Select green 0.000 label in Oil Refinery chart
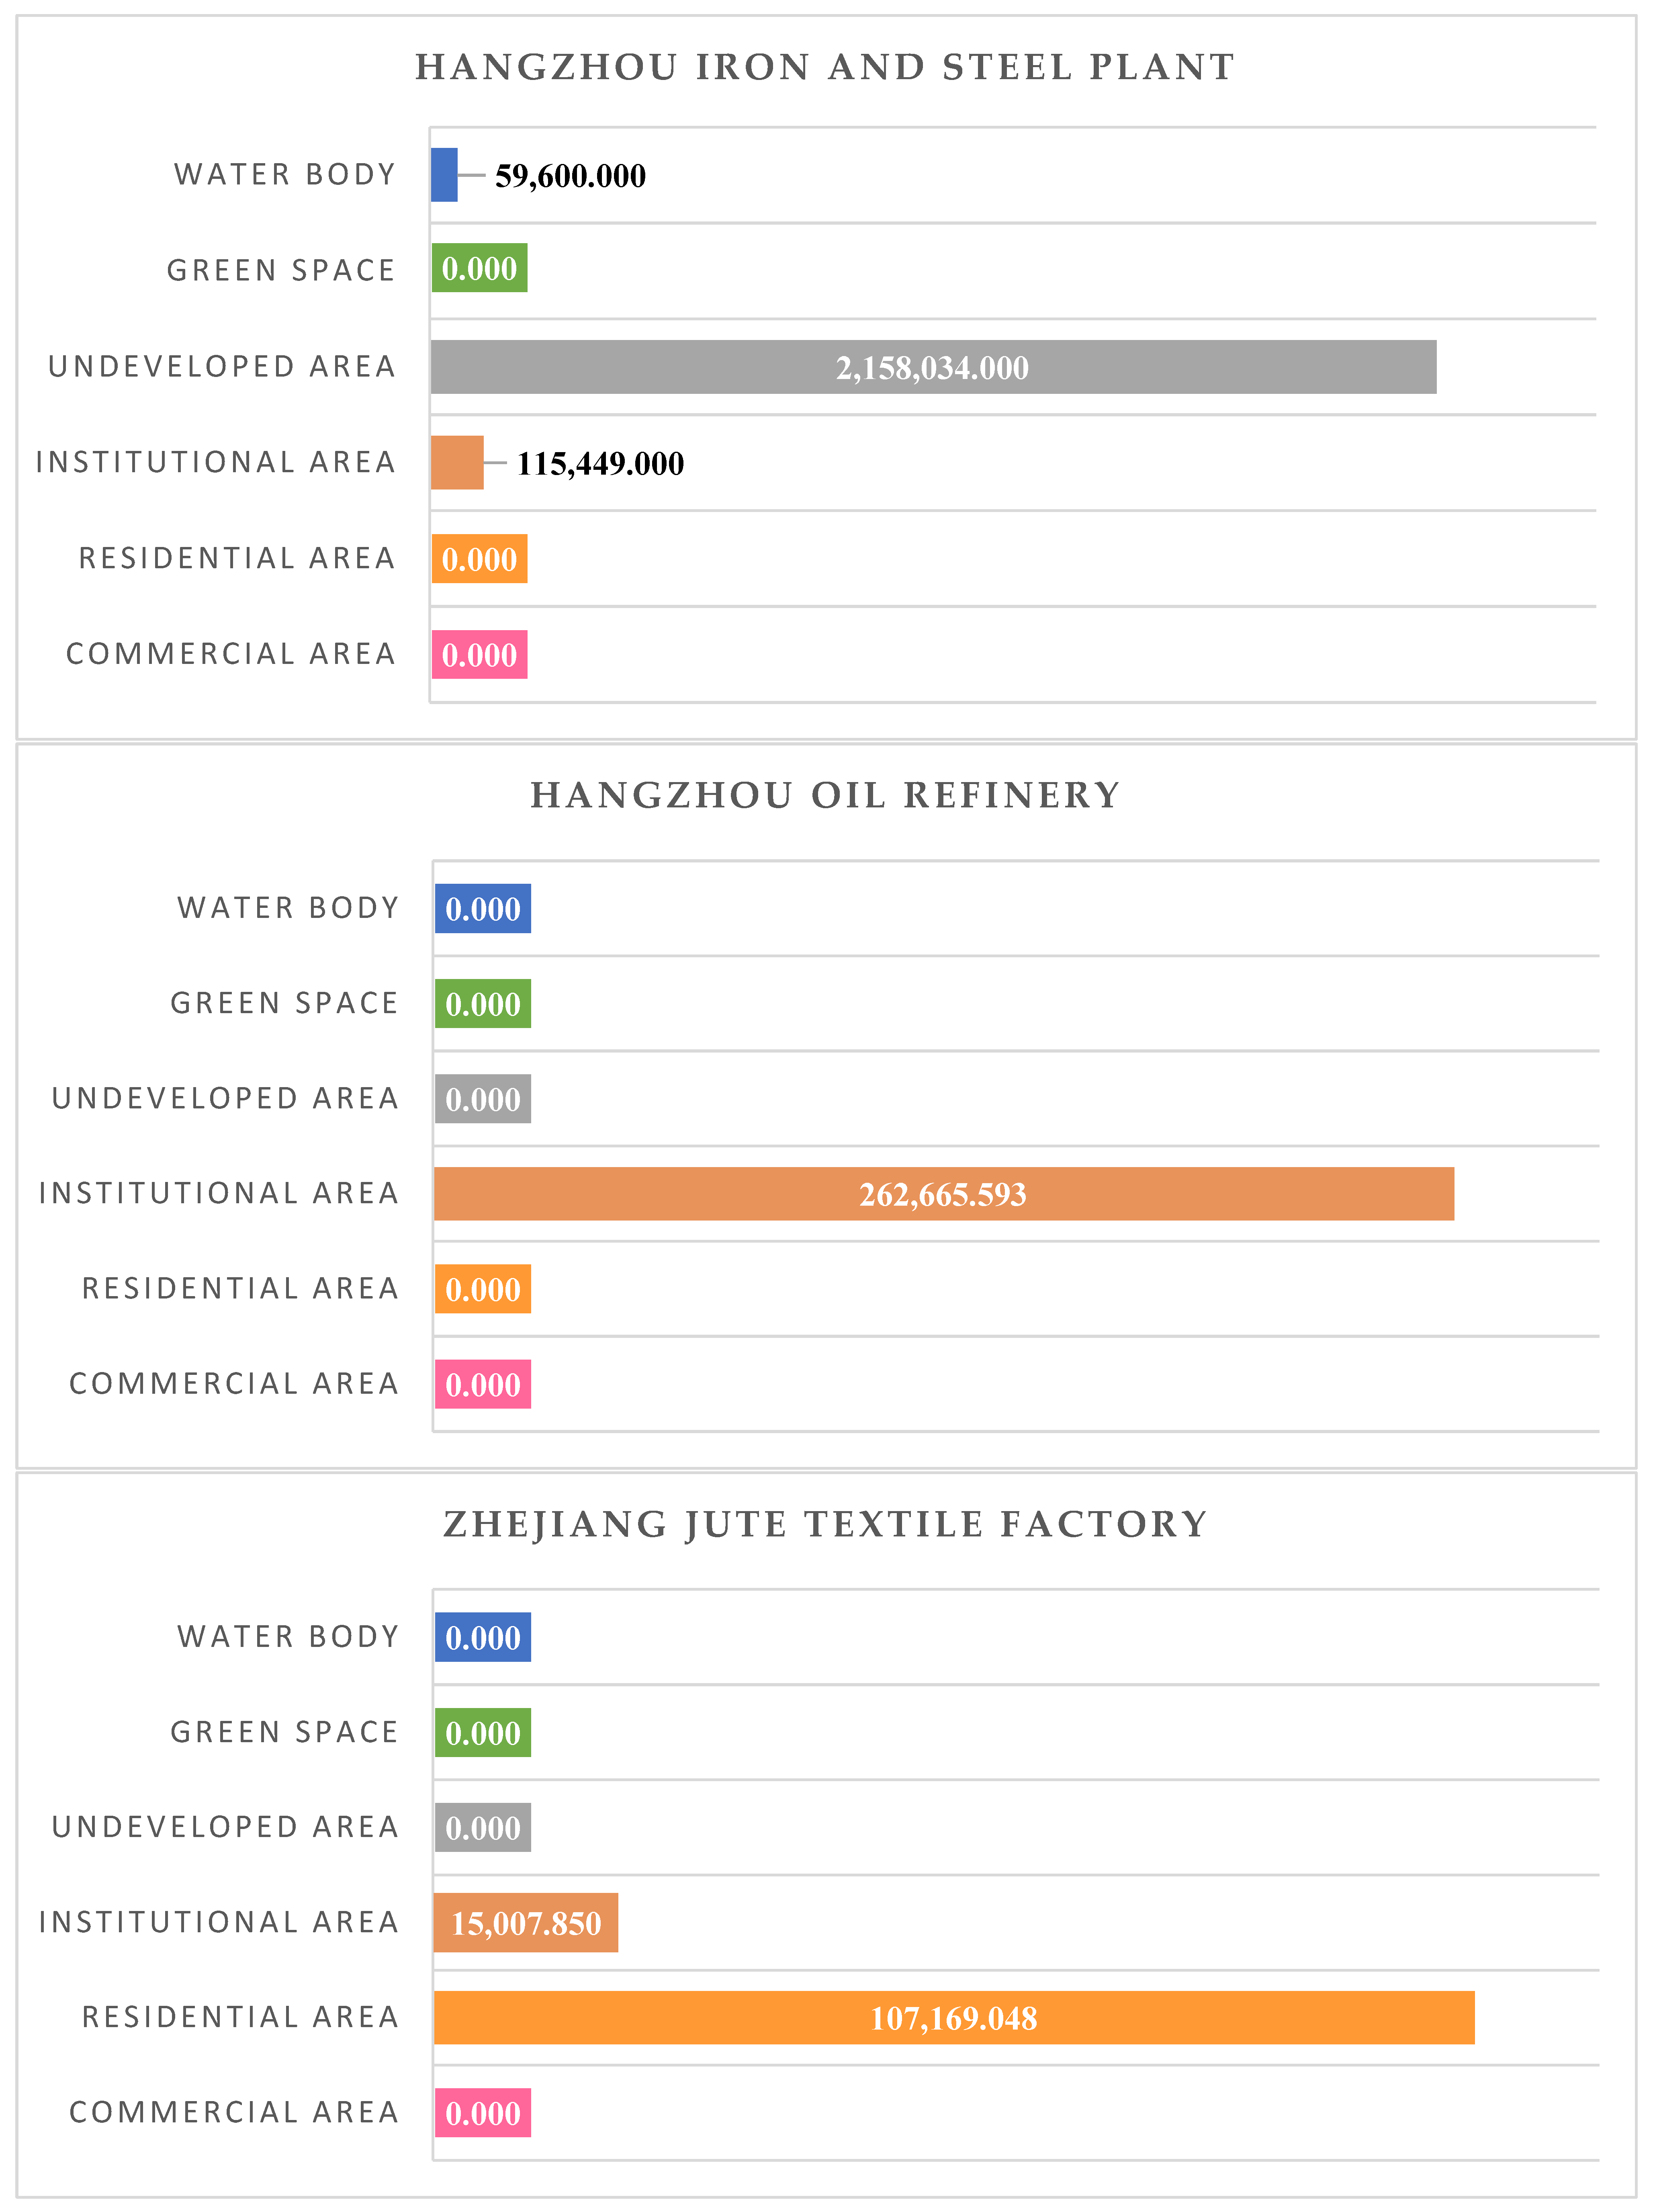This screenshot has width=1655, height=2212. (482, 1004)
